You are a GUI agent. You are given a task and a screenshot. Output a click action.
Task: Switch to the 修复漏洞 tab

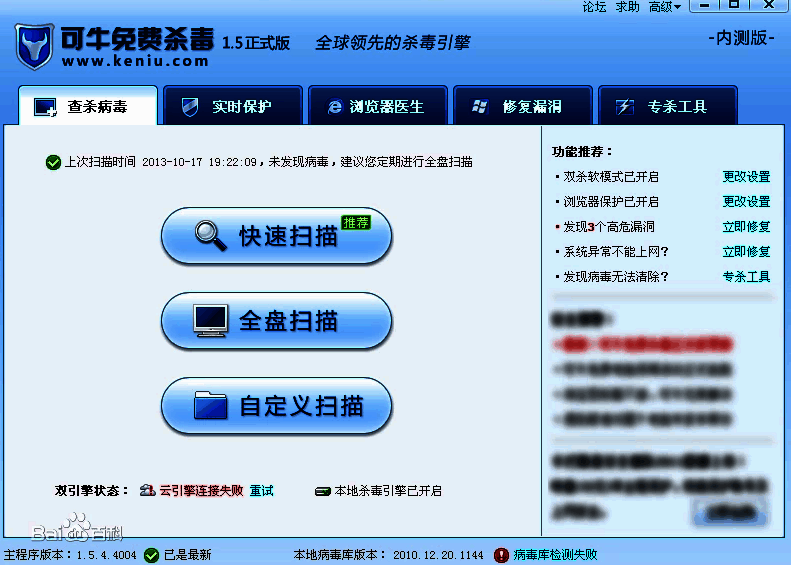(x=523, y=105)
